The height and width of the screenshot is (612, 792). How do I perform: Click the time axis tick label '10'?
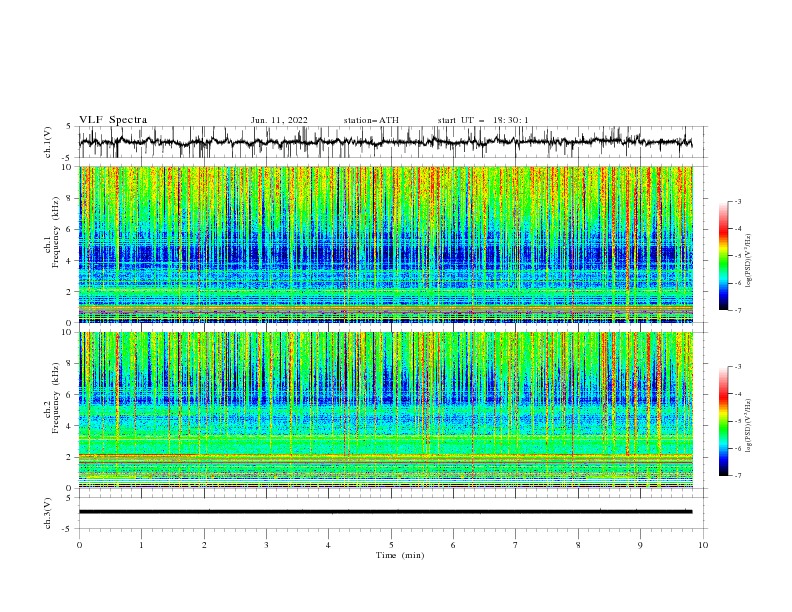pos(703,545)
